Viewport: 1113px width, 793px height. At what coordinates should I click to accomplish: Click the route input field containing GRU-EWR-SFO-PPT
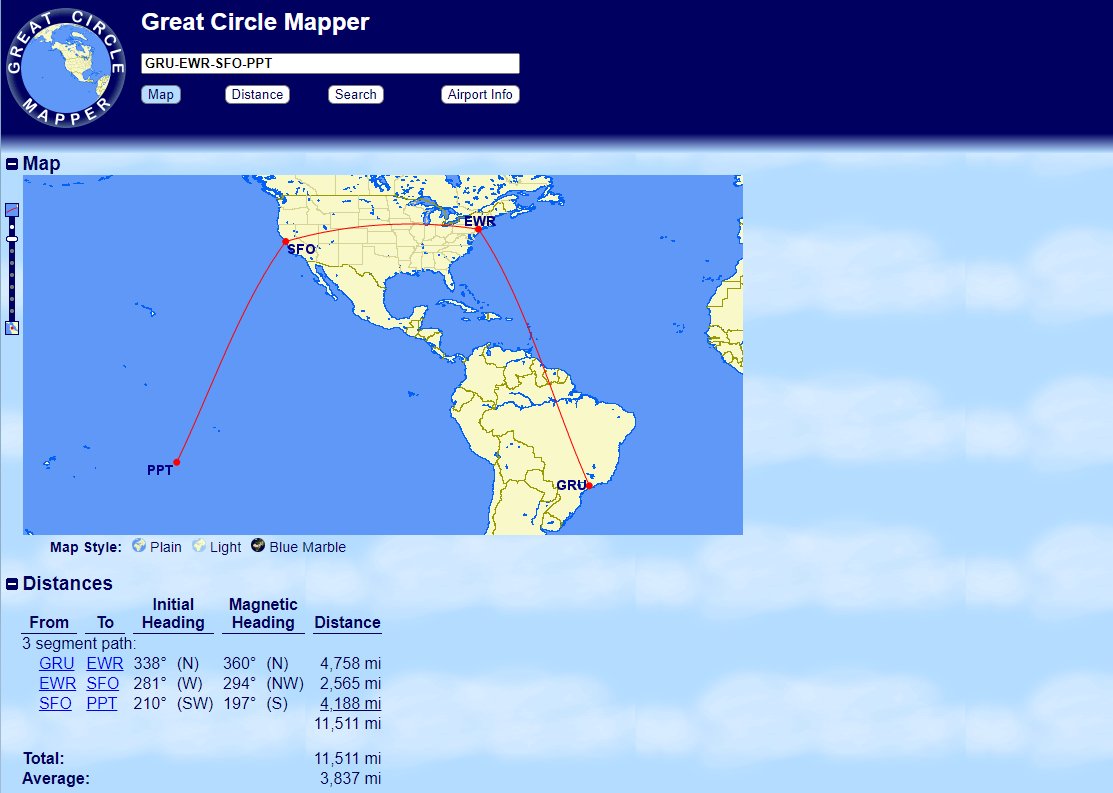(330, 63)
